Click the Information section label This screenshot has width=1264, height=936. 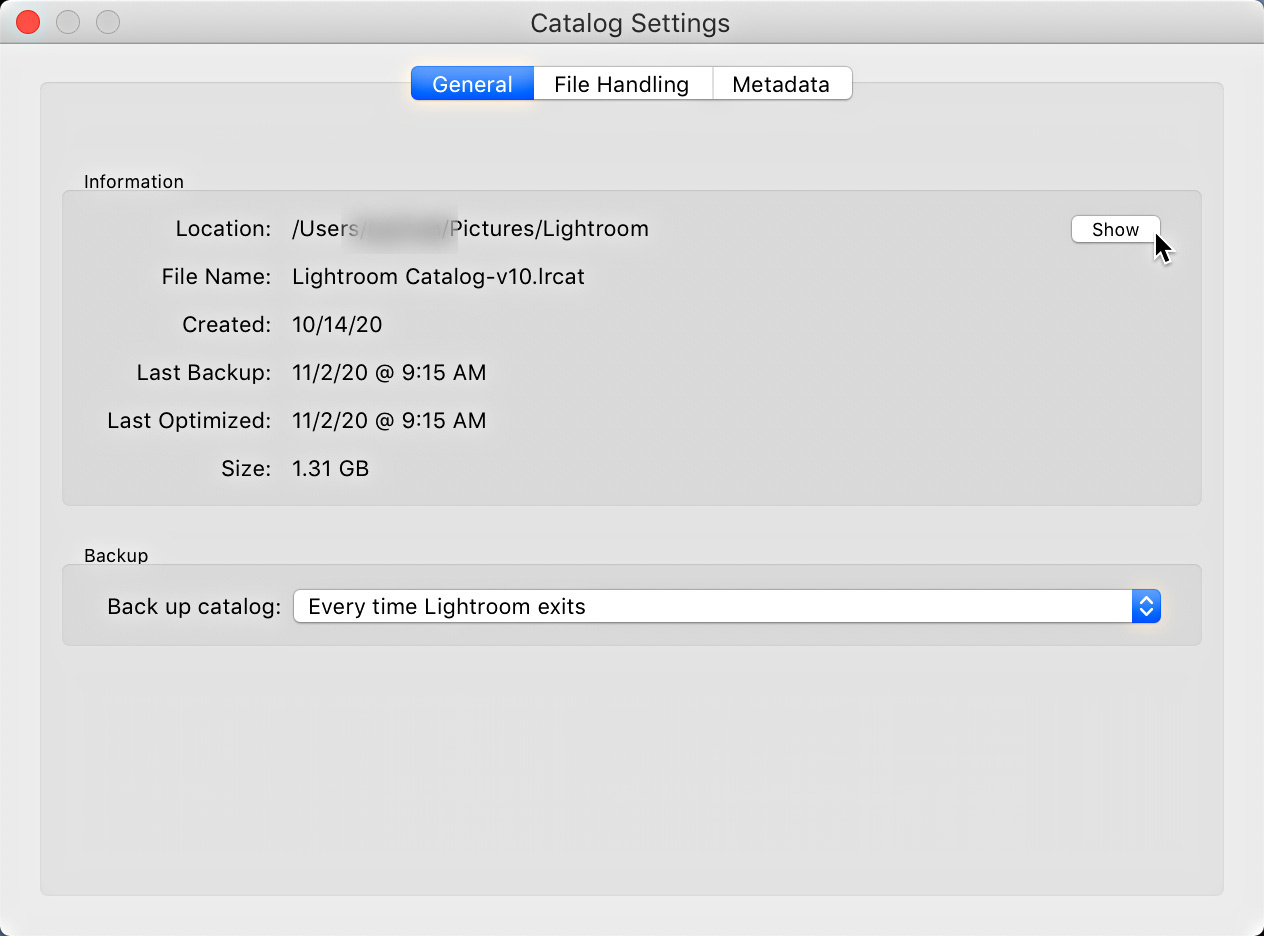coord(134,181)
